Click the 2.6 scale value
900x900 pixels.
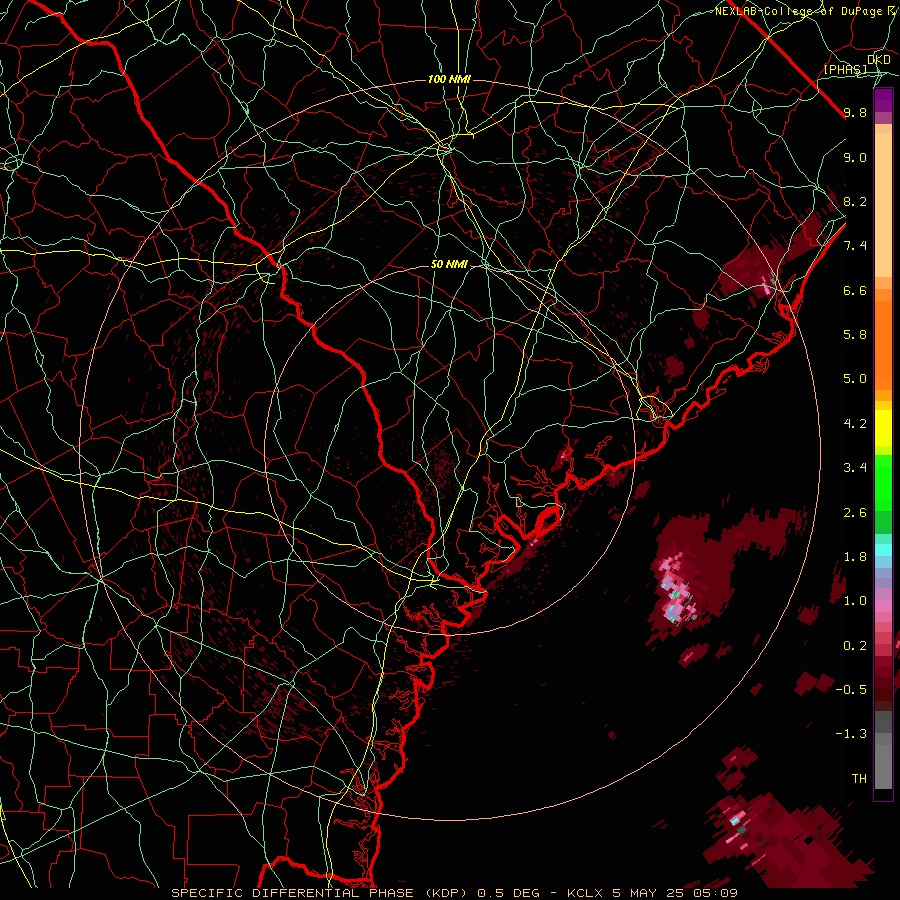coord(855,513)
